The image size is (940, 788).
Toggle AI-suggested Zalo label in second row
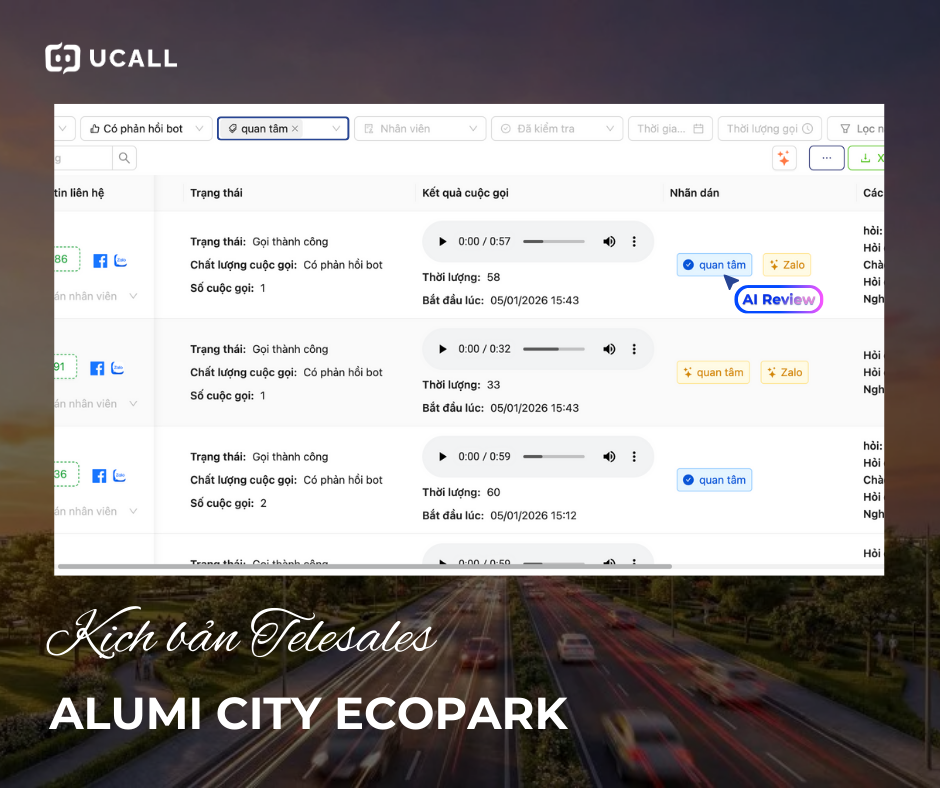point(784,372)
